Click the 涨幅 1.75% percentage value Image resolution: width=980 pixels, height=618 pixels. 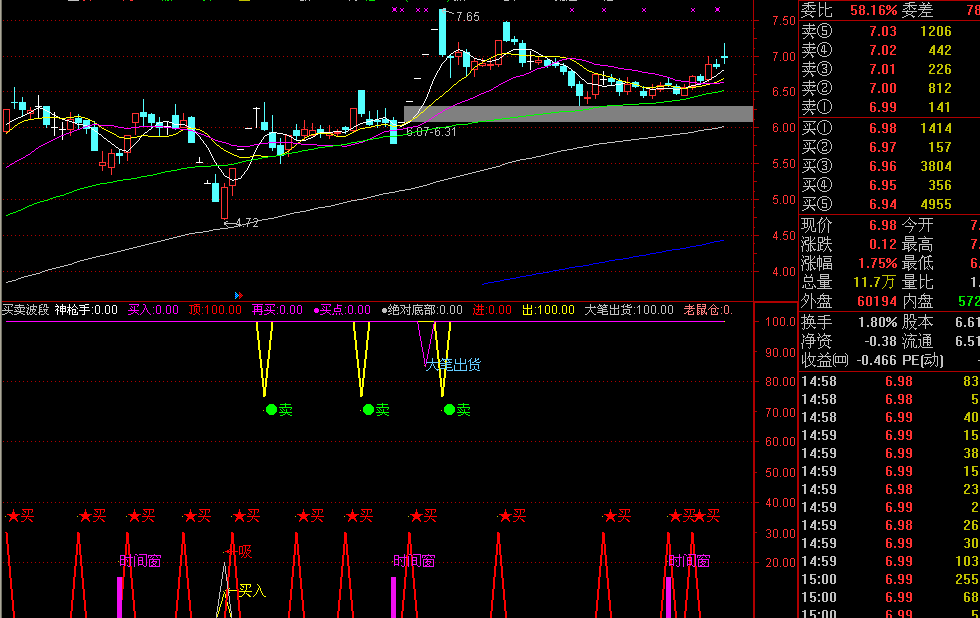878,263
